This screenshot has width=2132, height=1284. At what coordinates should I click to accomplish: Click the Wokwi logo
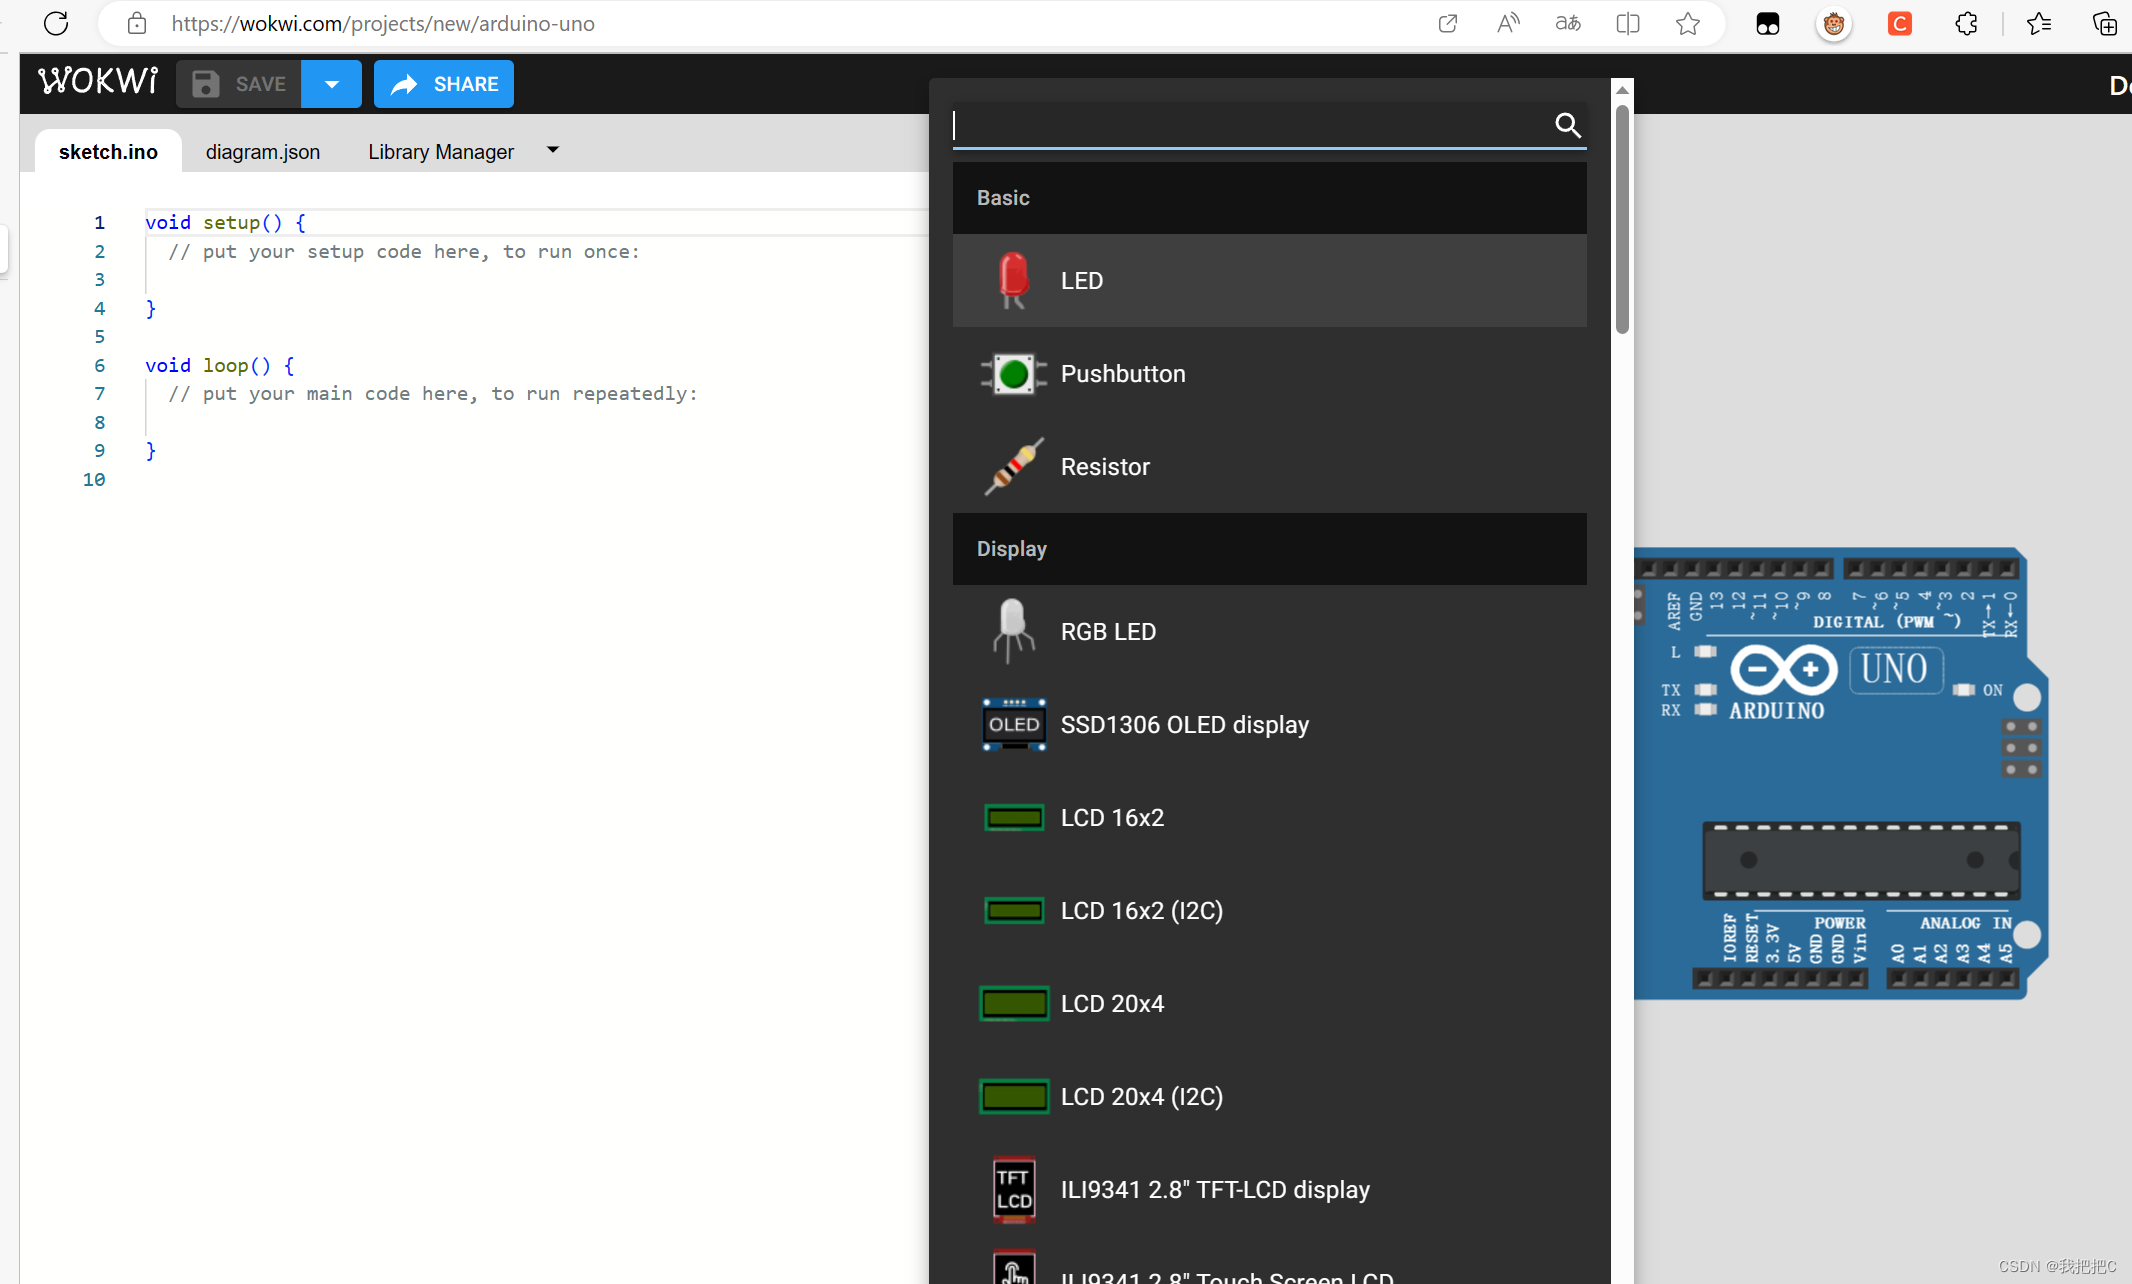[x=98, y=82]
